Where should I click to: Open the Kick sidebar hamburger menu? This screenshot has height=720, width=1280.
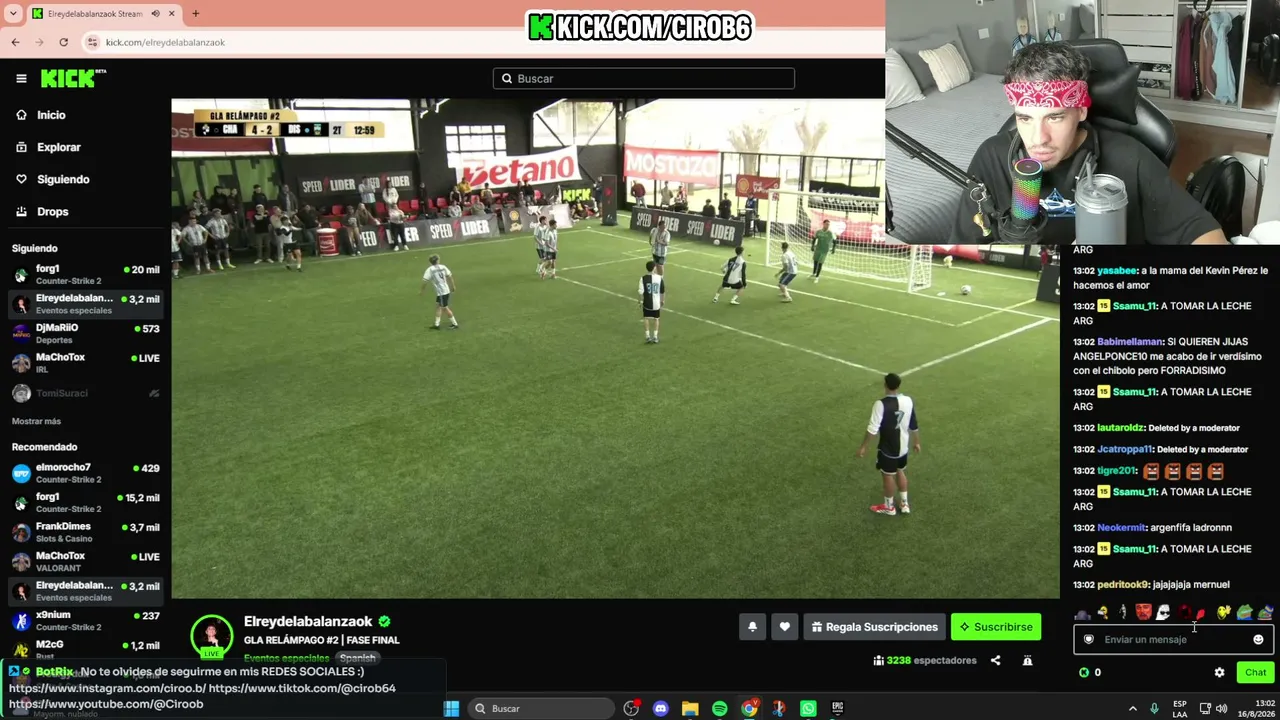tap(21, 78)
